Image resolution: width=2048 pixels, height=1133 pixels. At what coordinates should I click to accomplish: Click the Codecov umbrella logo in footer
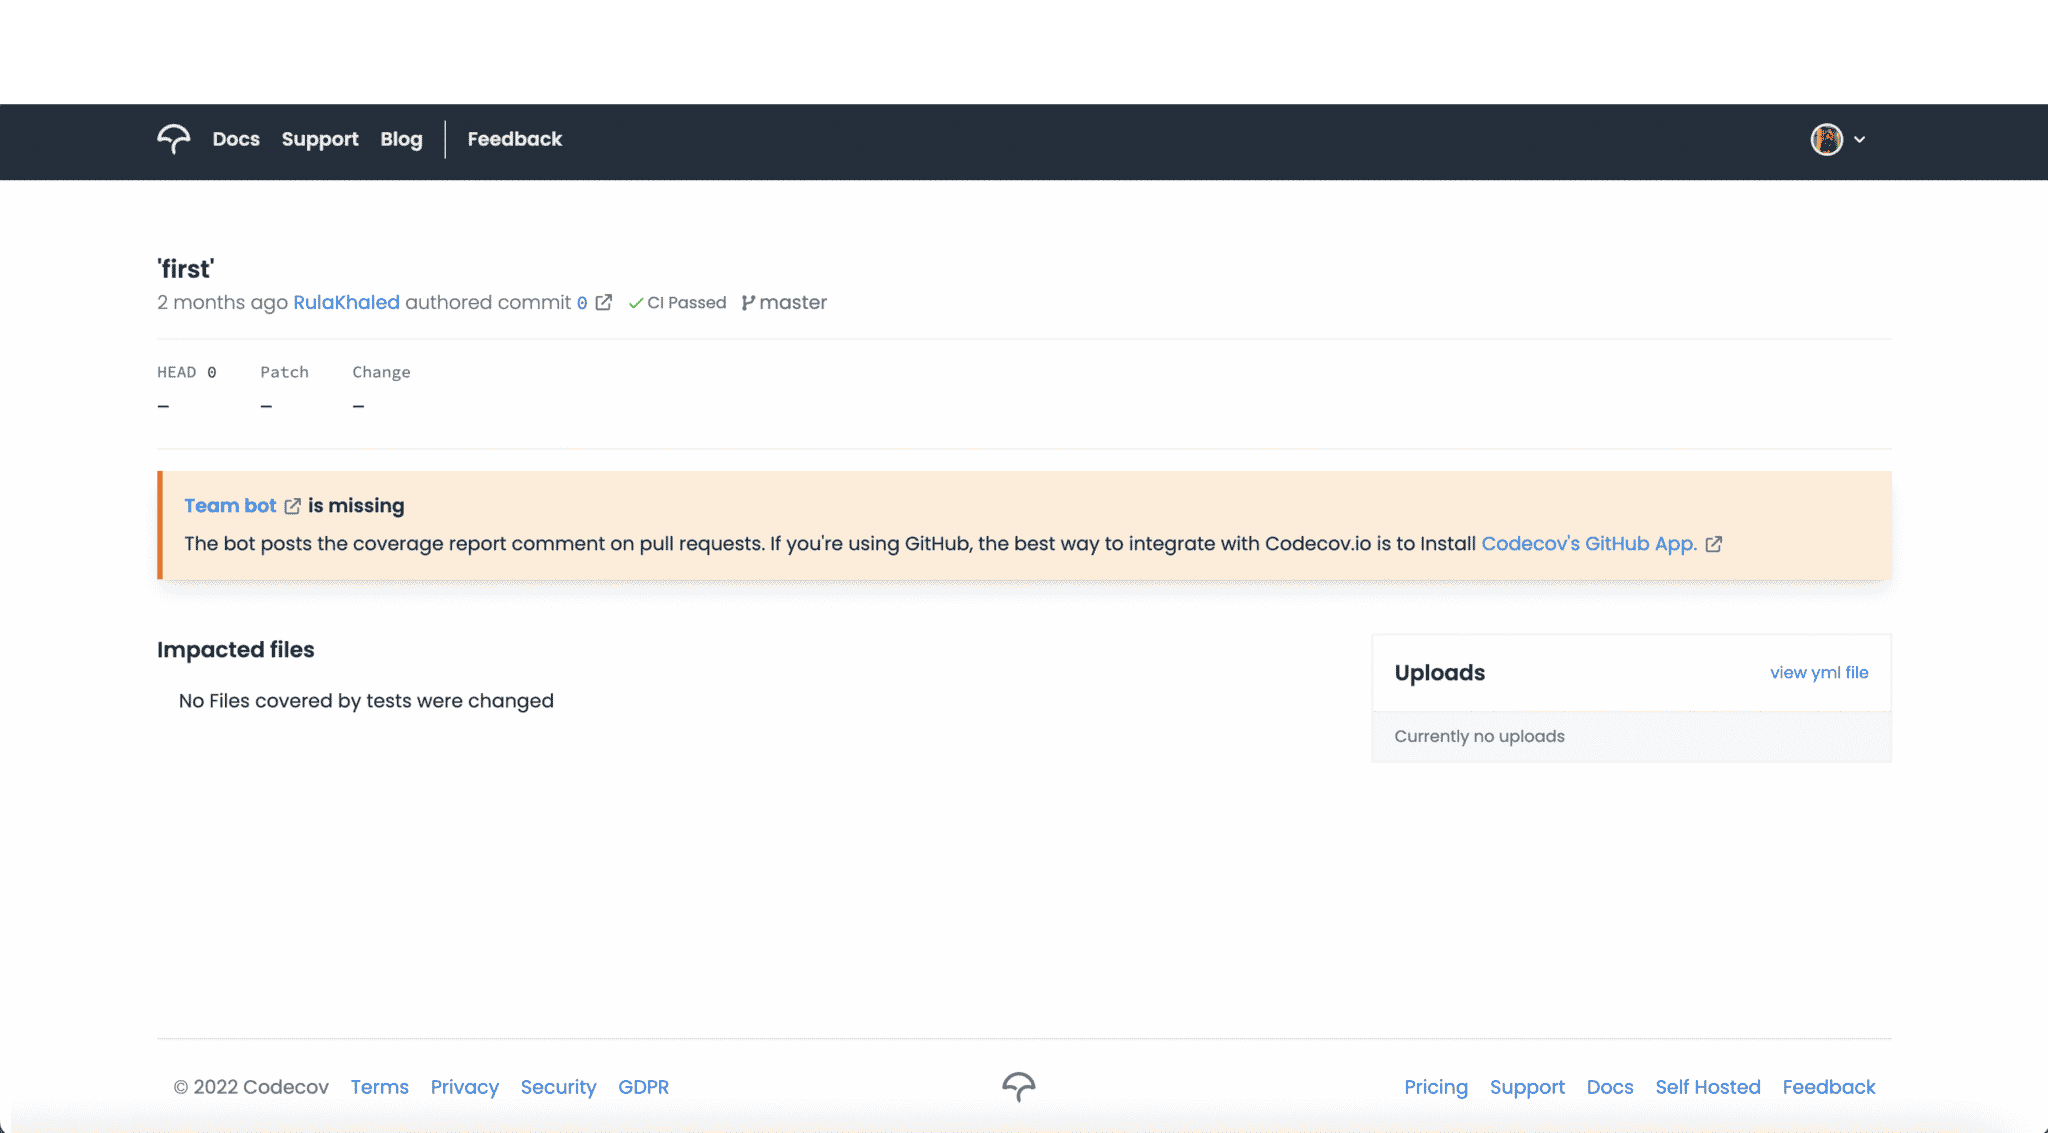click(1019, 1086)
